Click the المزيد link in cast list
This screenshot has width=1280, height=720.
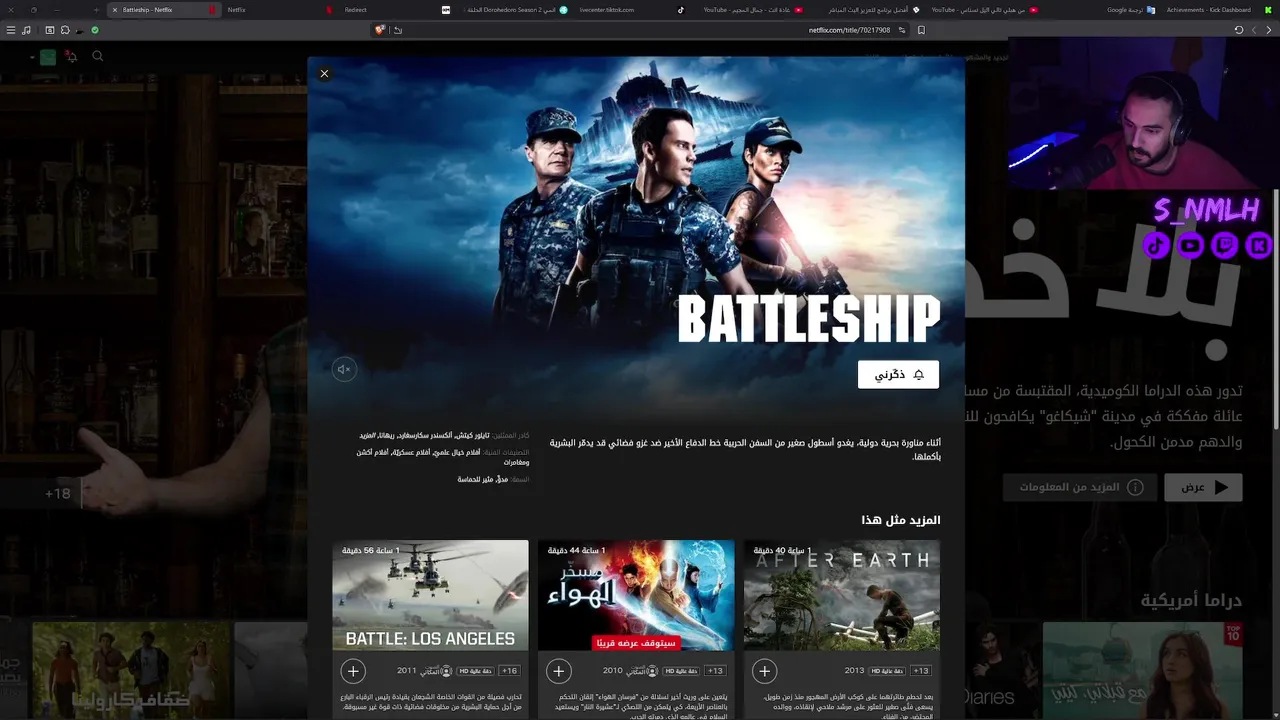tap(369, 436)
